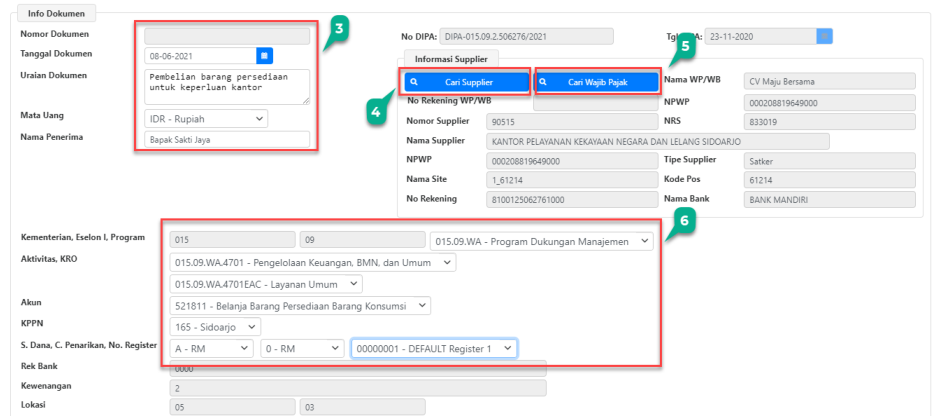Click the Tanggal Dokumen date field
941x416 pixels.
[198, 56]
